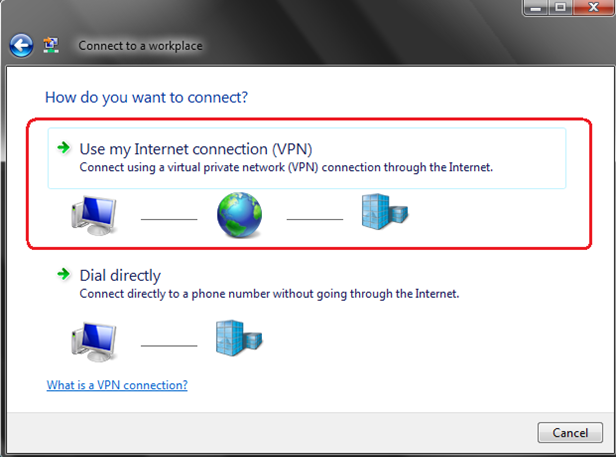This screenshot has width=616, height=457.
Task: Click the VPN option description text
Action: click(285, 168)
